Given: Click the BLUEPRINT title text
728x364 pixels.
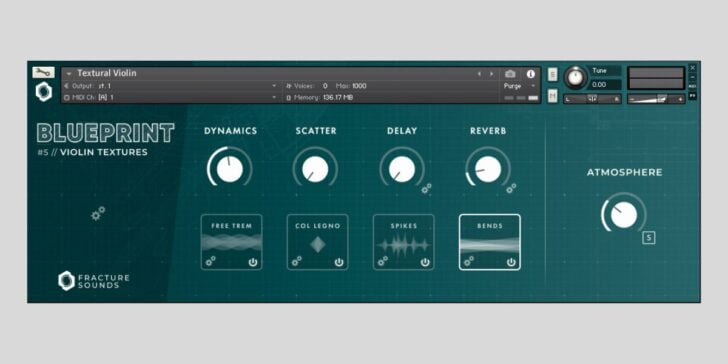Looking at the screenshot, I should click(106, 133).
